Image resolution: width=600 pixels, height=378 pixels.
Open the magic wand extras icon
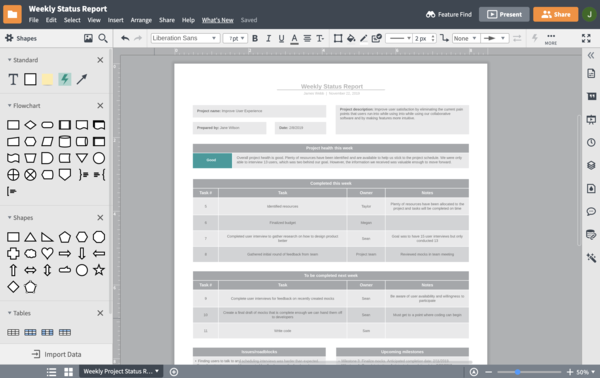(591, 257)
